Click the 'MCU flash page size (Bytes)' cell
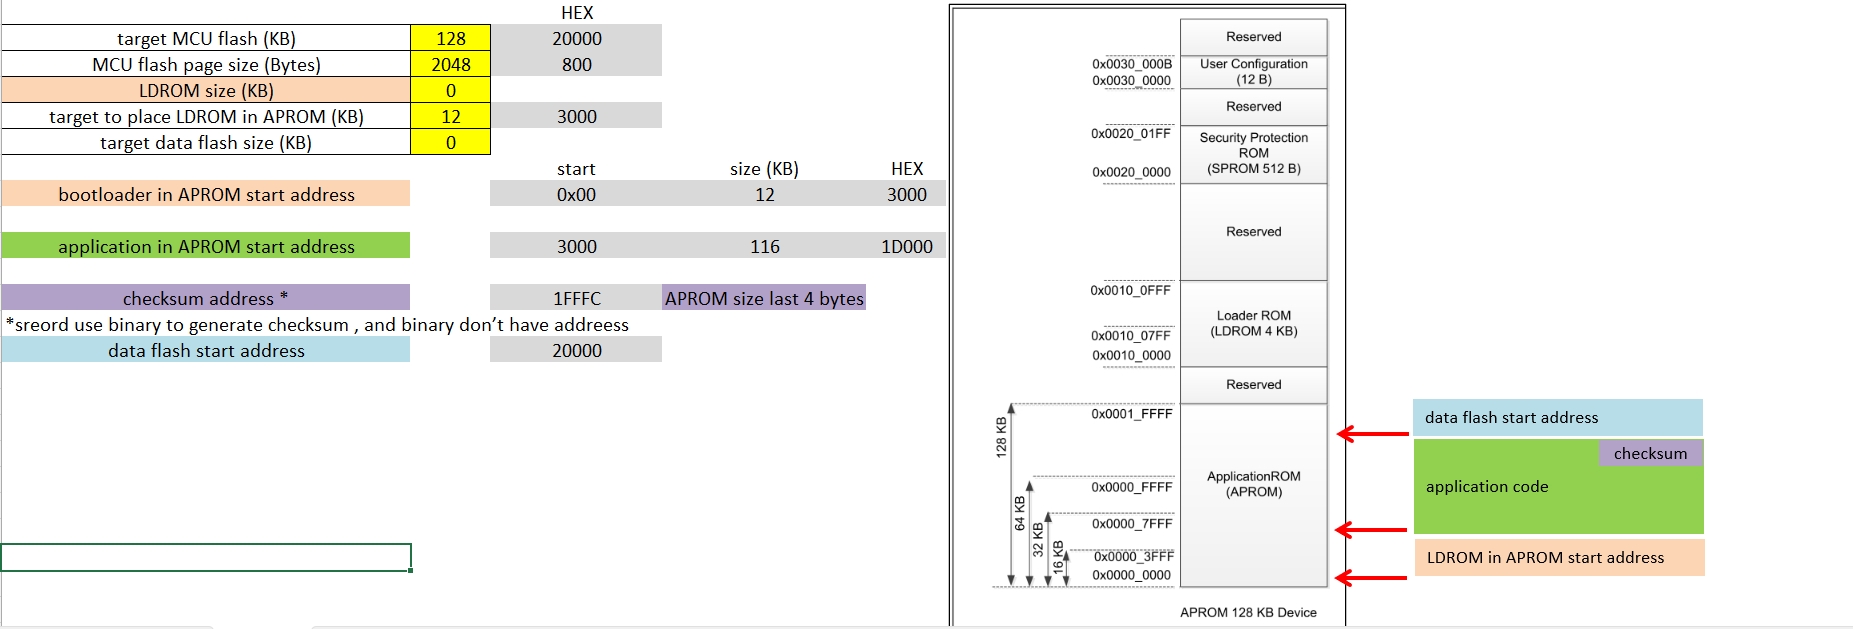The height and width of the screenshot is (629, 1853). click(206, 64)
